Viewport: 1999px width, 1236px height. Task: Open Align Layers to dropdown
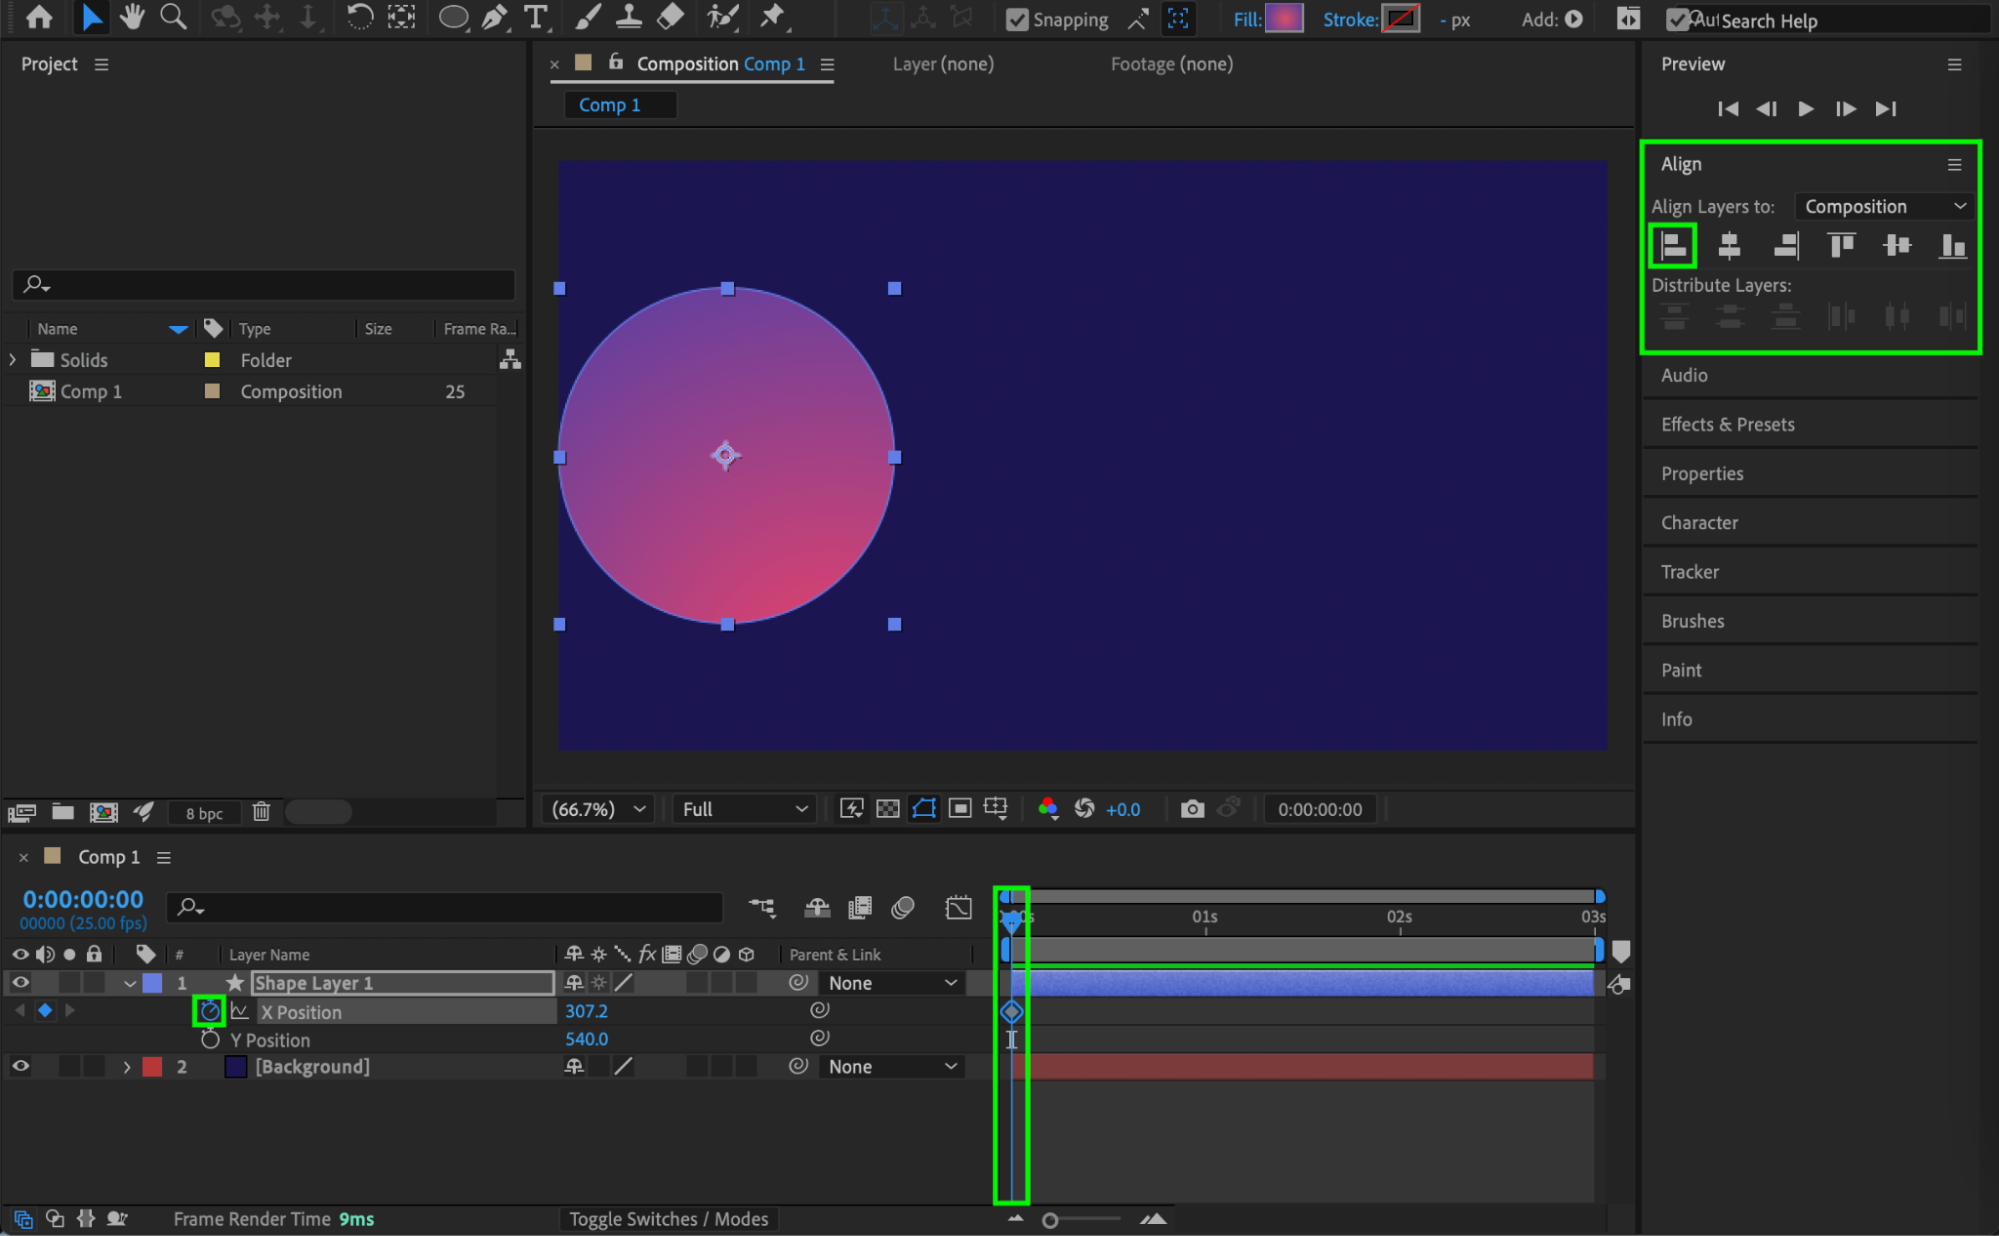[1884, 207]
